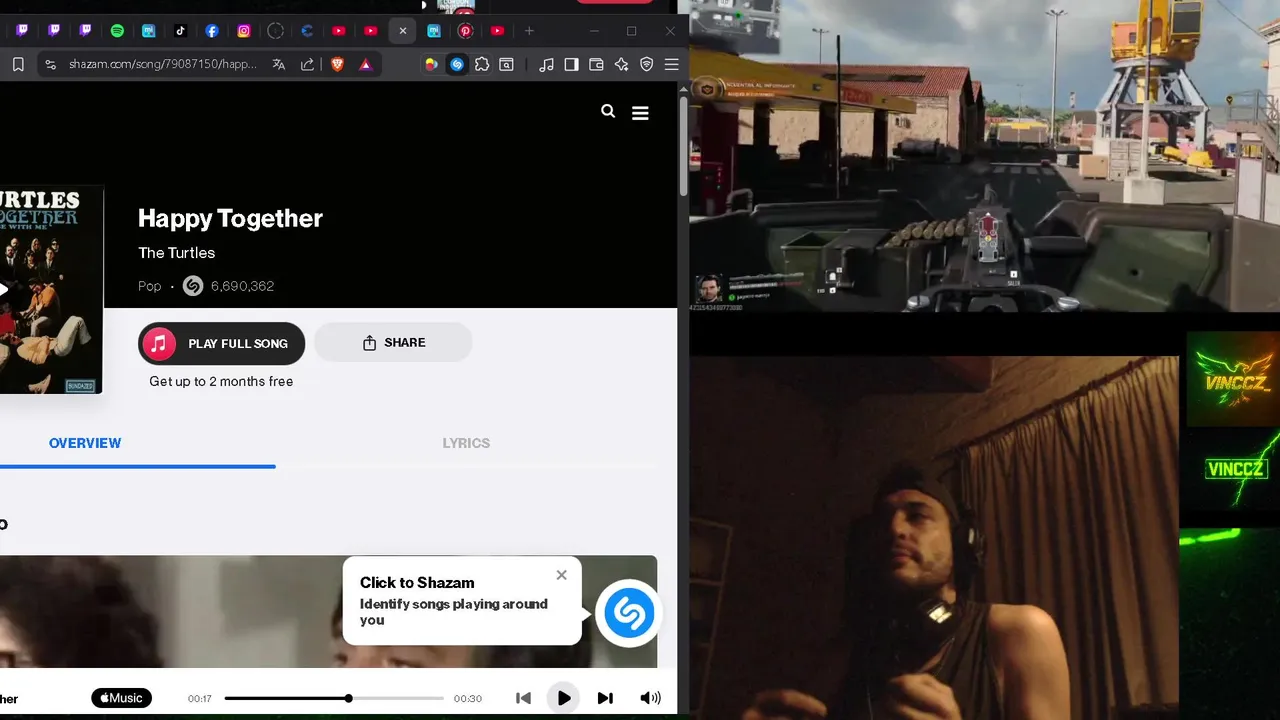Skip to the previous track
This screenshot has height=720, width=1280.
point(523,698)
